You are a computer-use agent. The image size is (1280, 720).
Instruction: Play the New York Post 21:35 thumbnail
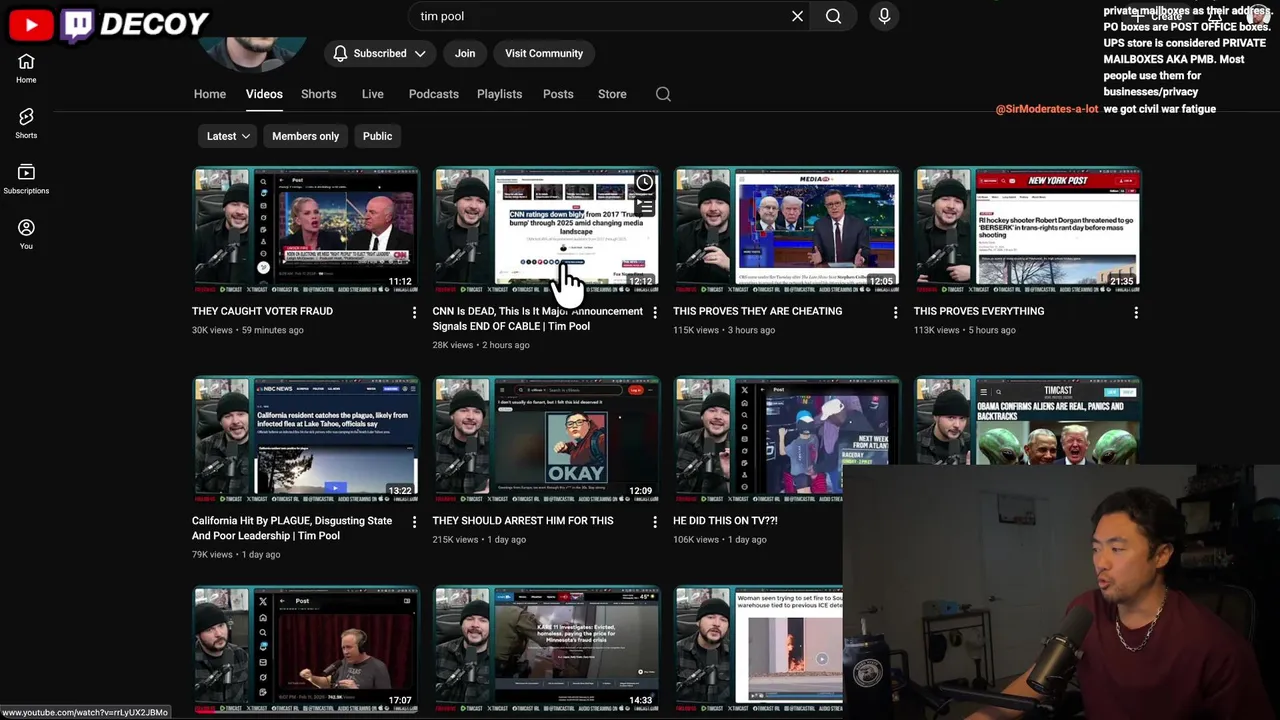coord(1028,230)
